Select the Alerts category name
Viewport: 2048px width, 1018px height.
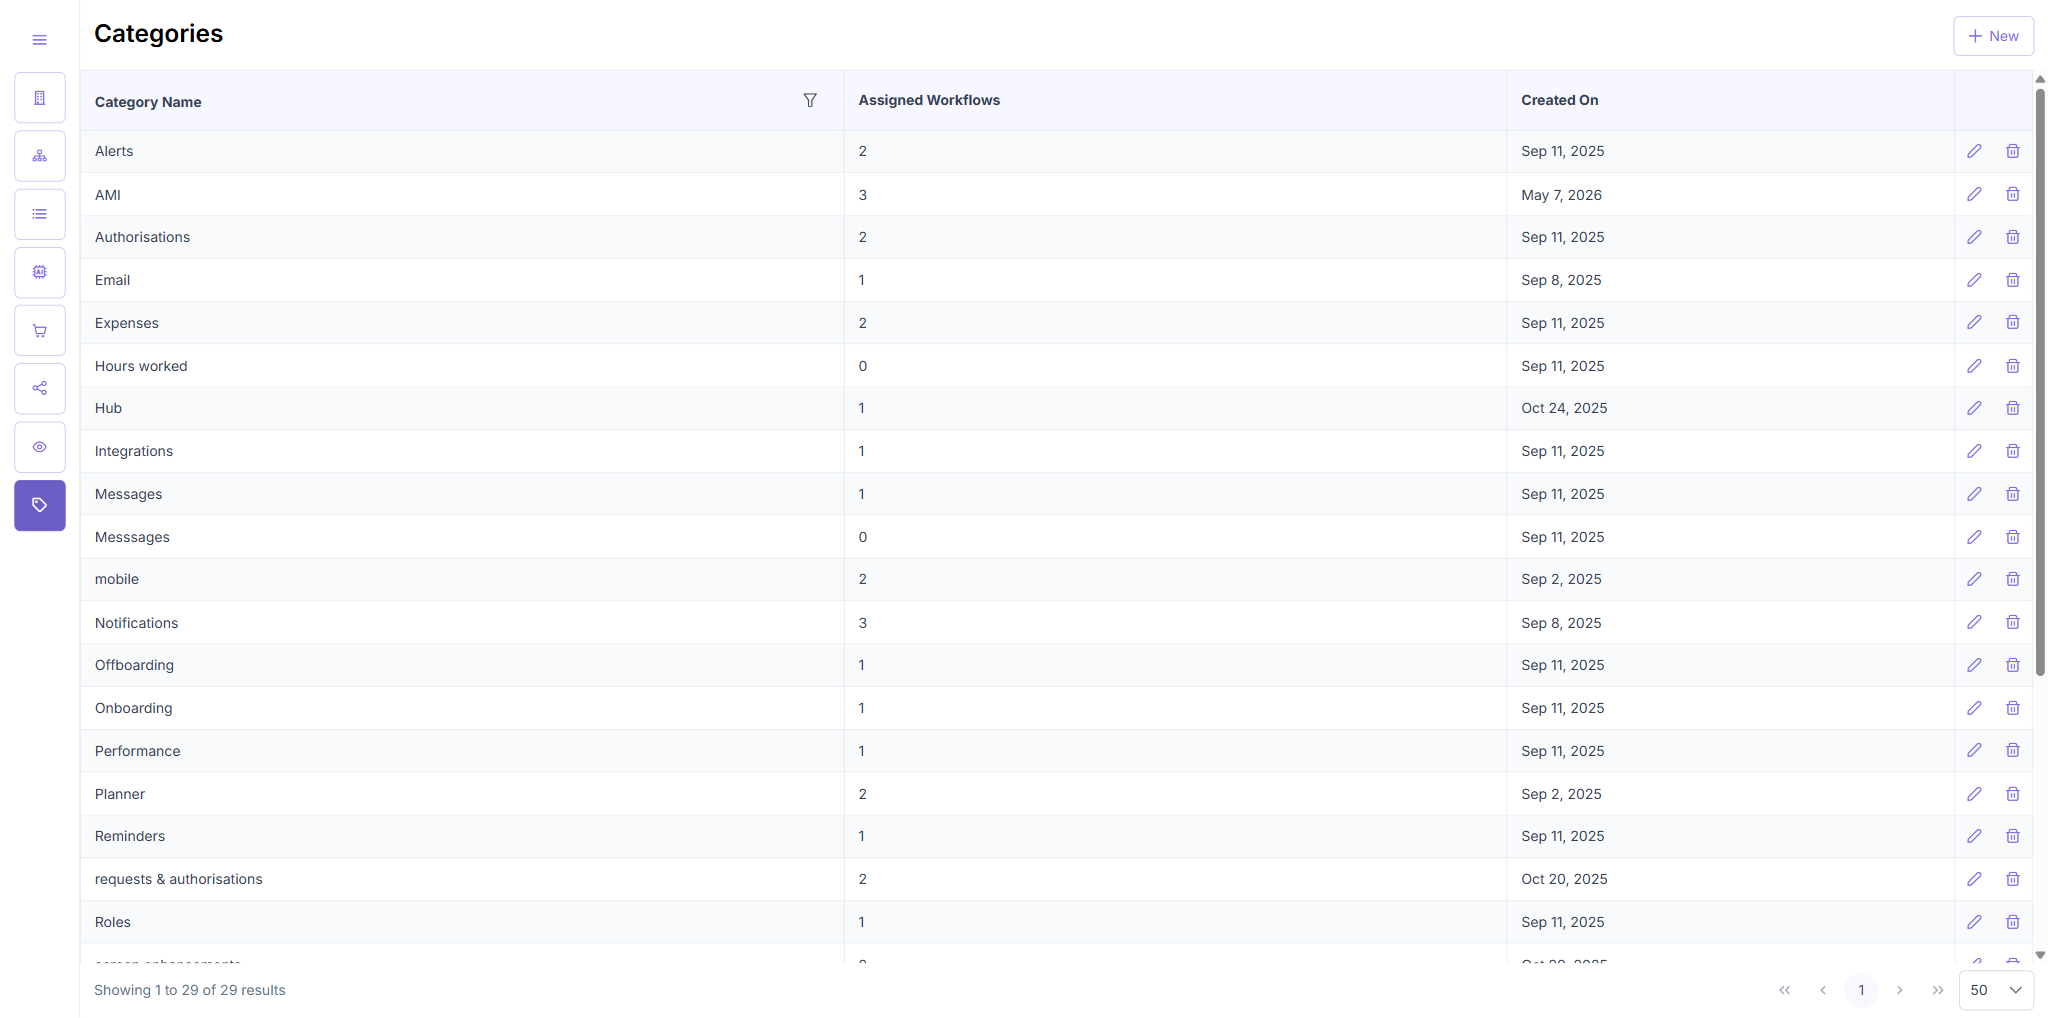coord(114,151)
